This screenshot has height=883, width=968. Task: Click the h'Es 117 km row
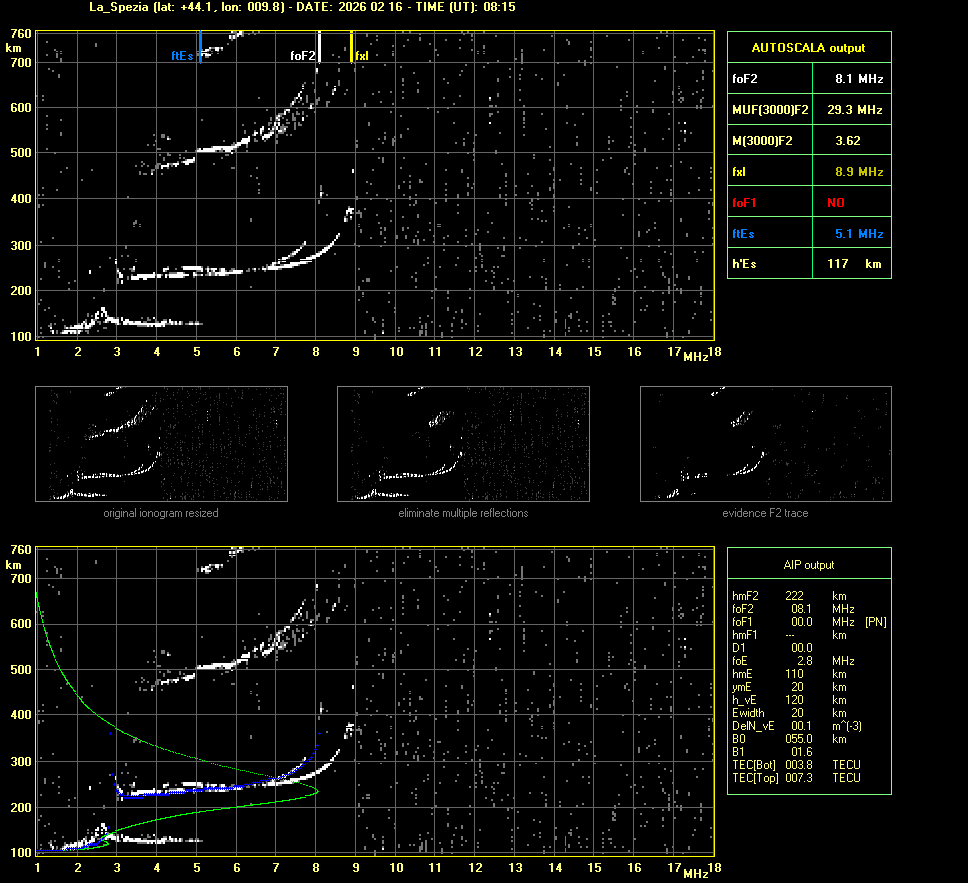pos(808,264)
